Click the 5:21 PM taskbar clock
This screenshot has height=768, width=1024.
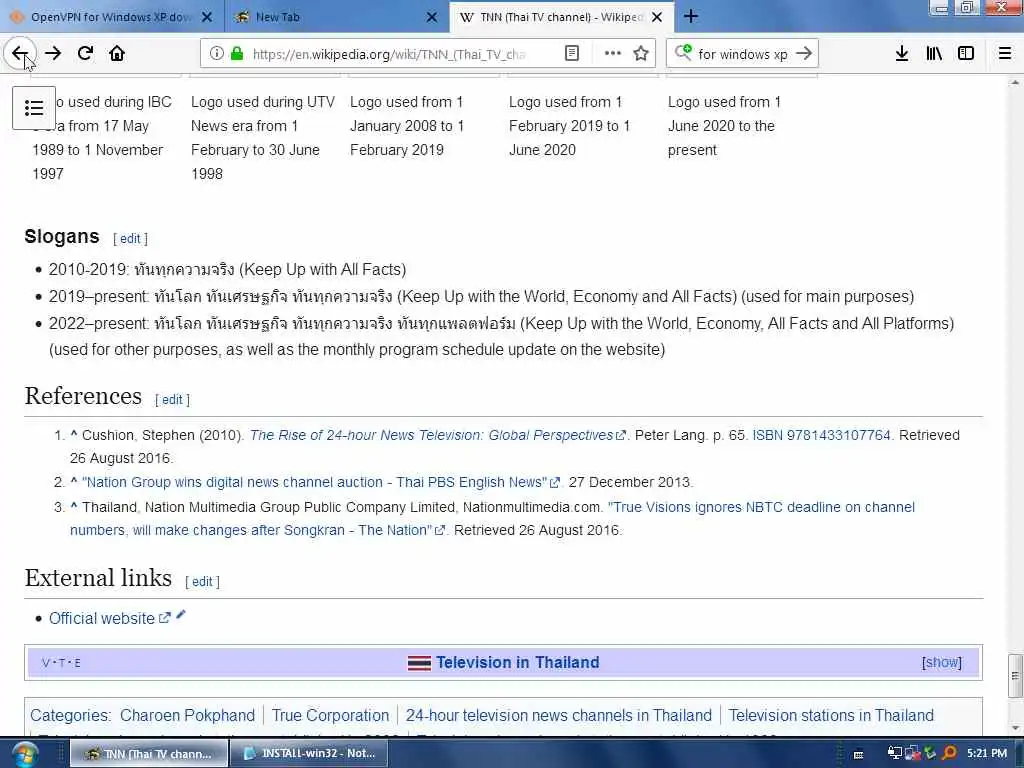pyautogui.click(x=987, y=754)
